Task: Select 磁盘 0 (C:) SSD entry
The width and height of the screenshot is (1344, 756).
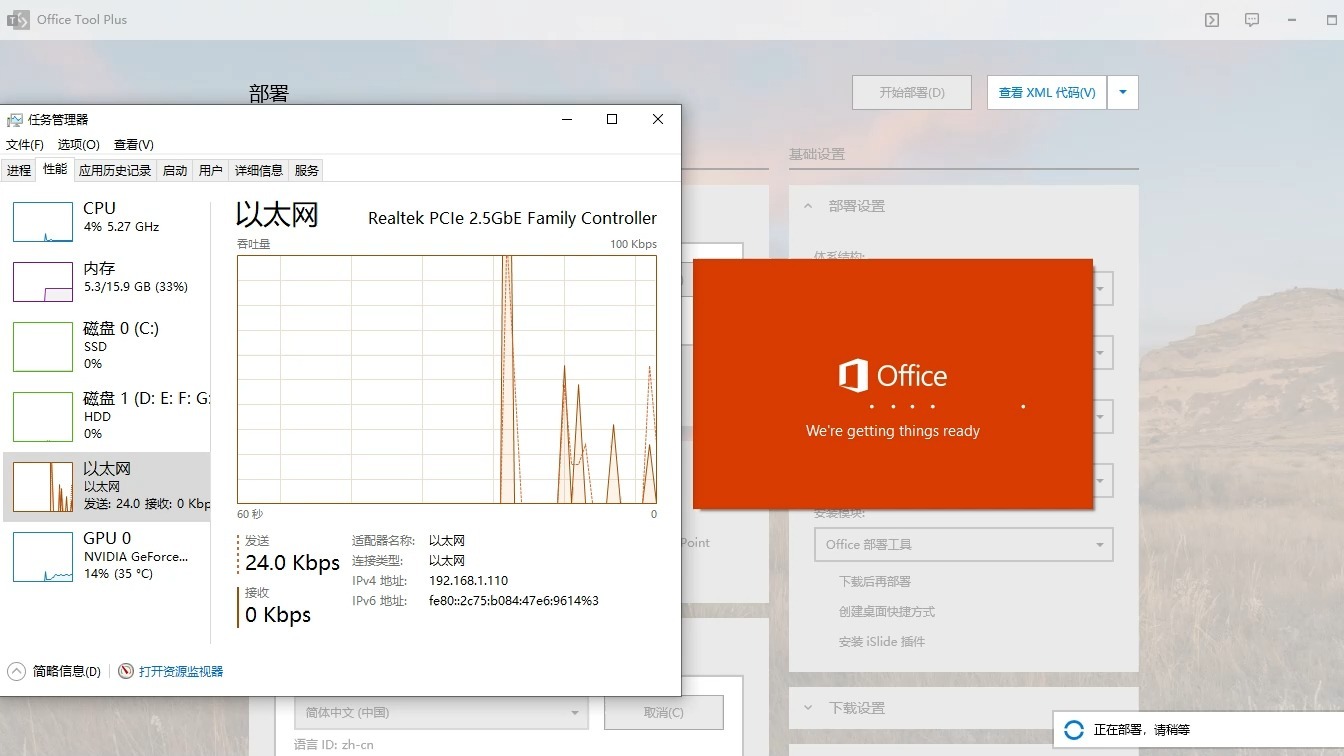Action: pos(106,346)
